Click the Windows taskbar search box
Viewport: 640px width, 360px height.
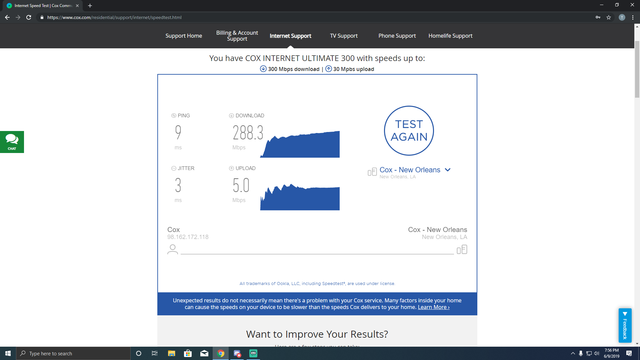pyautogui.click(x=73, y=353)
